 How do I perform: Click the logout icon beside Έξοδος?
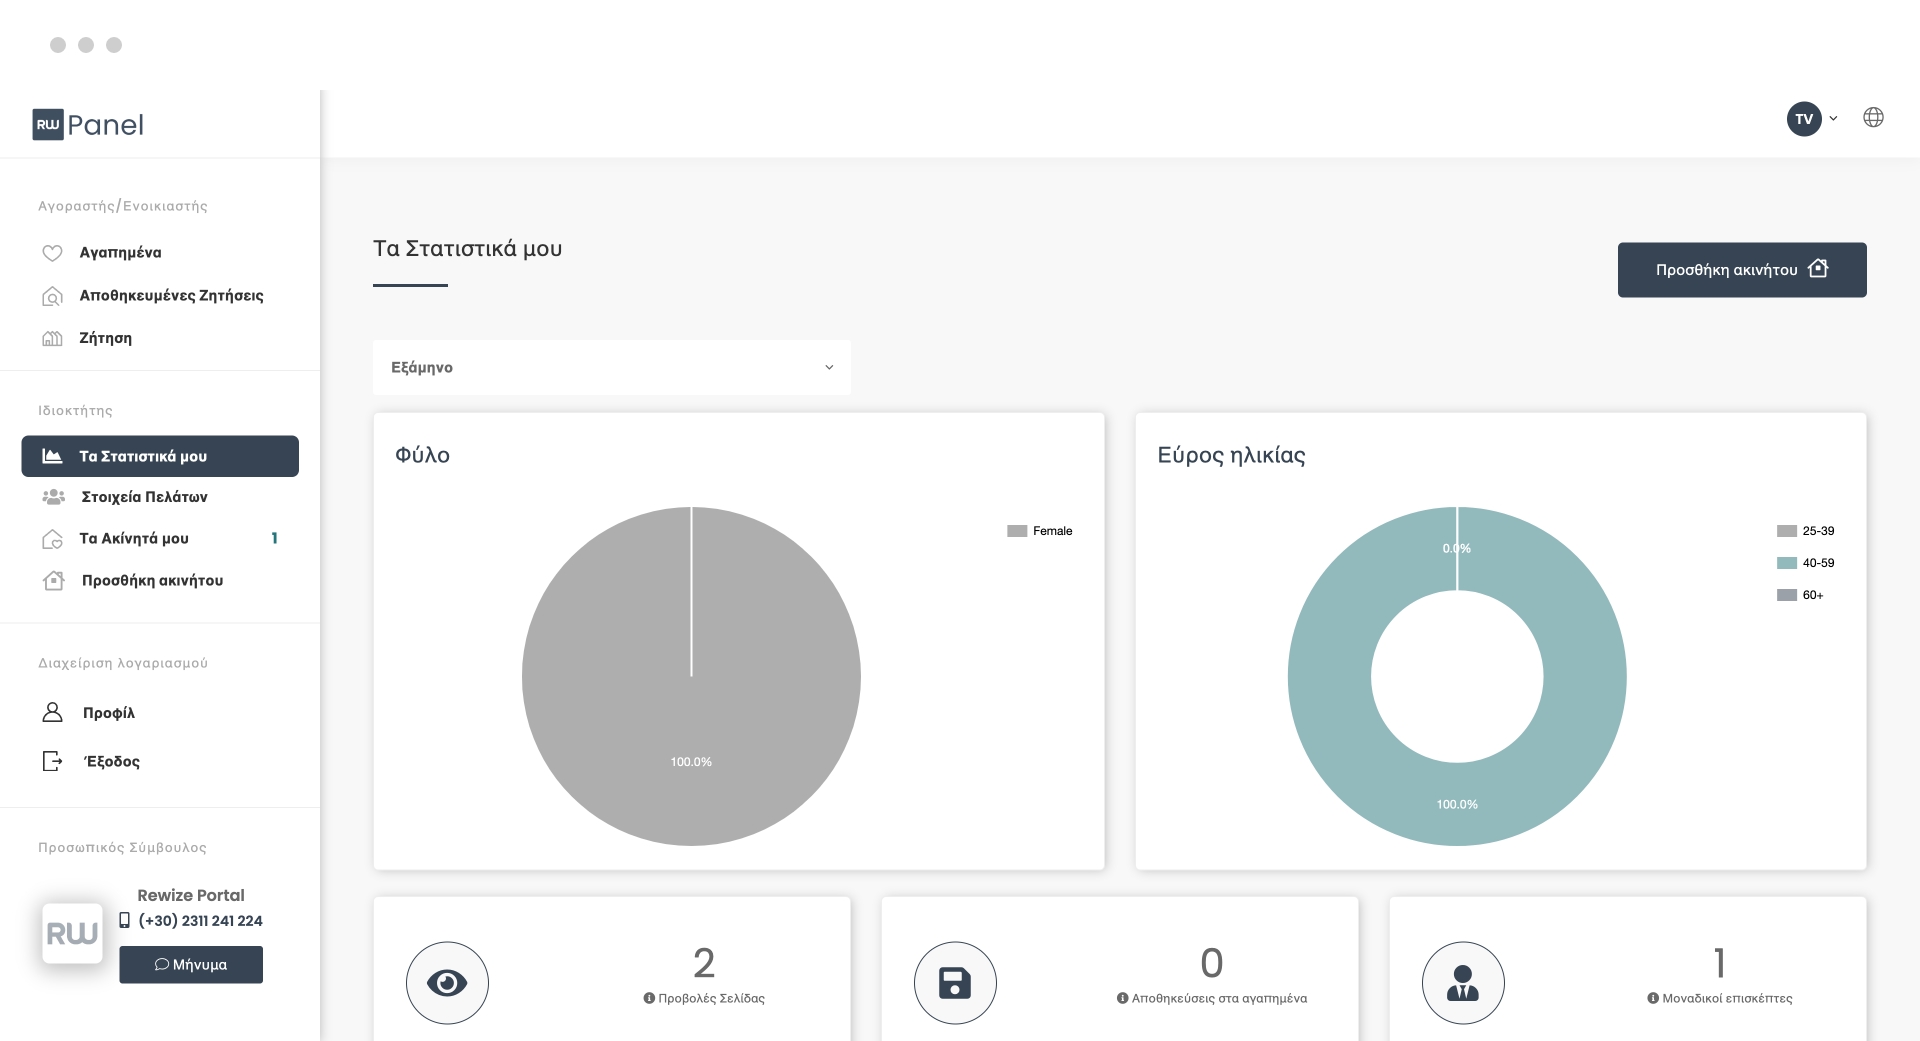click(52, 761)
